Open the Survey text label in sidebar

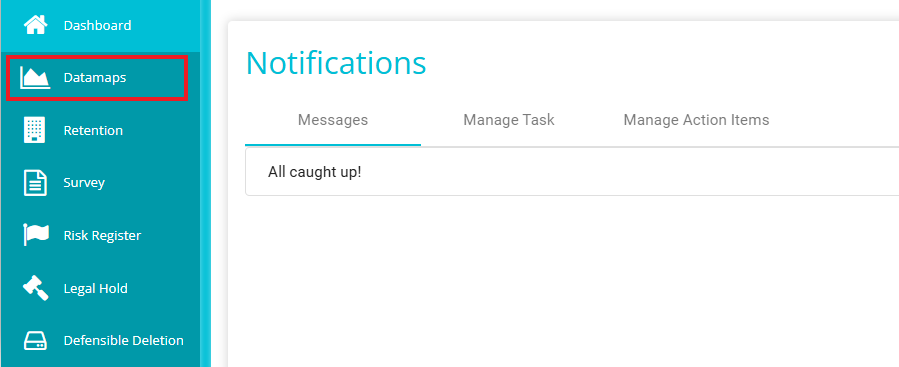pos(84,183)
